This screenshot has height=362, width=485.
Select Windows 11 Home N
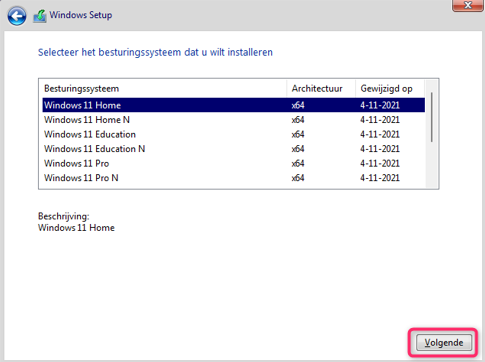(233, 120)
